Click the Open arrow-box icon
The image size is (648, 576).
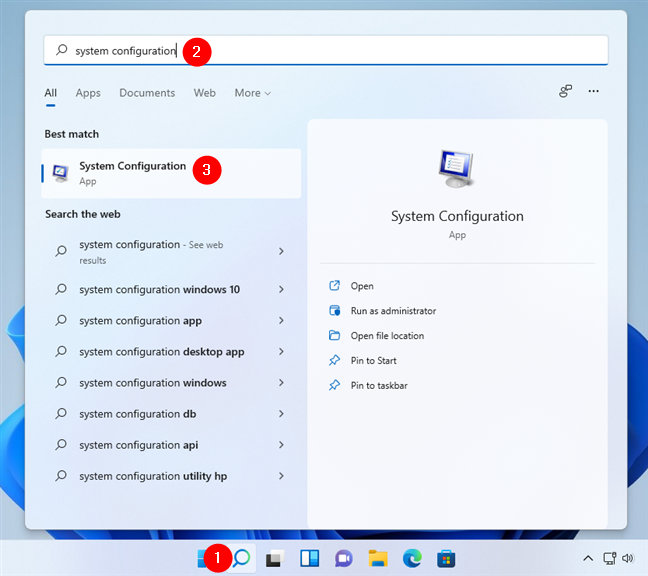[334, 286]
